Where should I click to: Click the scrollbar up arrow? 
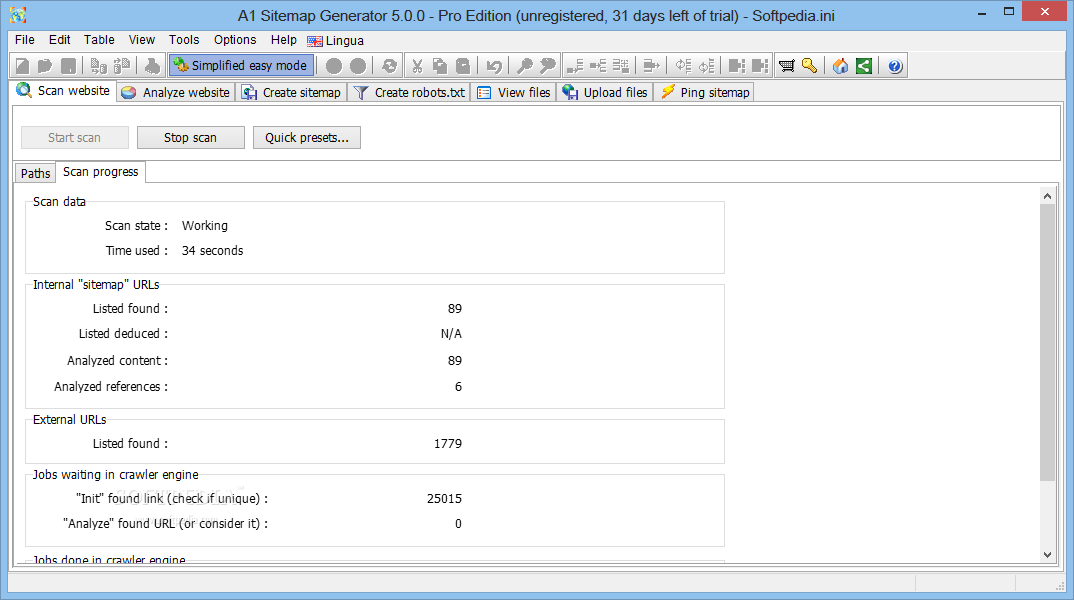(x=1047, y=197)
